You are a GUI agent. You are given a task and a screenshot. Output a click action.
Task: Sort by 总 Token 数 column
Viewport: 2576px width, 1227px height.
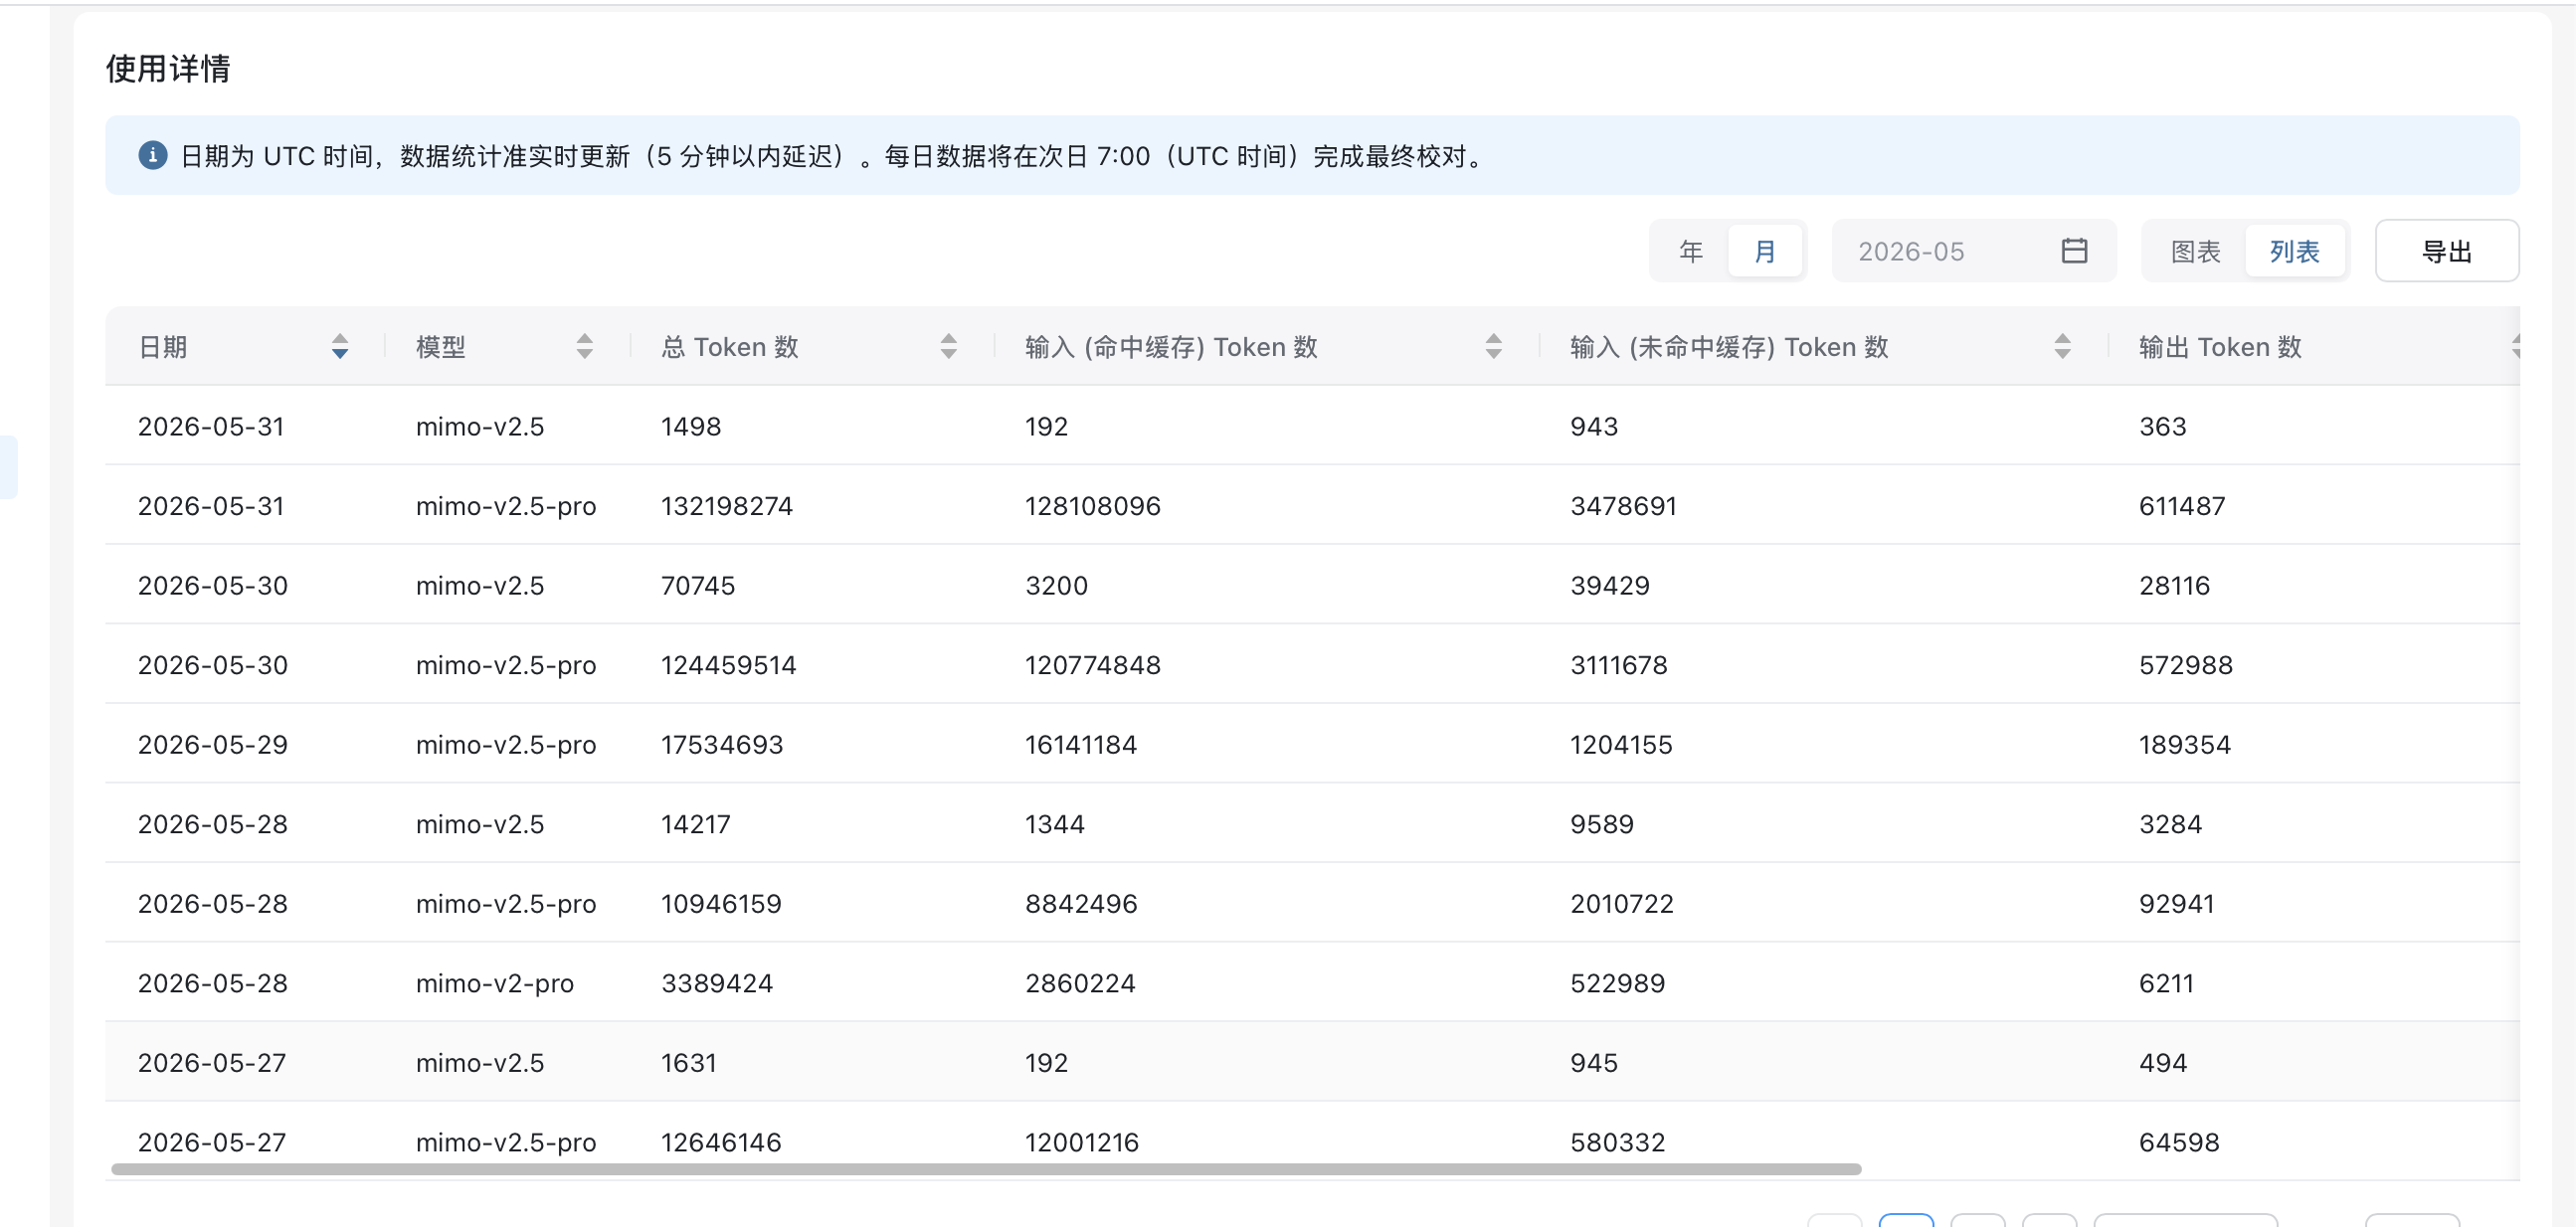949,347
